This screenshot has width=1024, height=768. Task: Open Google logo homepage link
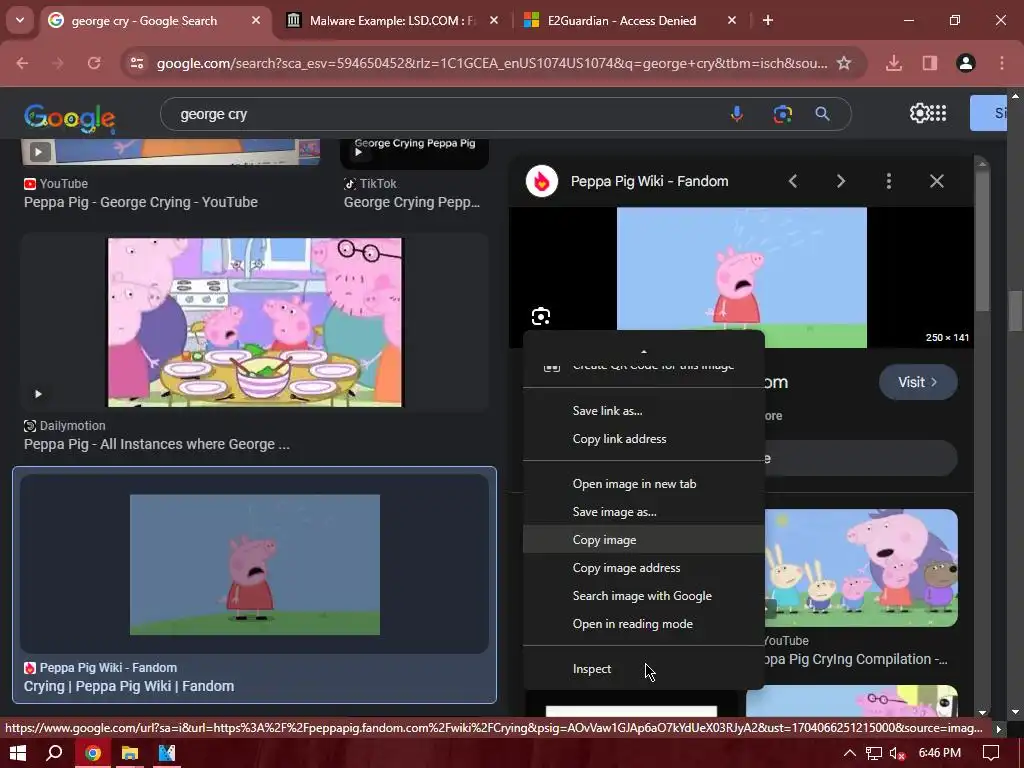tap(69, 117)
